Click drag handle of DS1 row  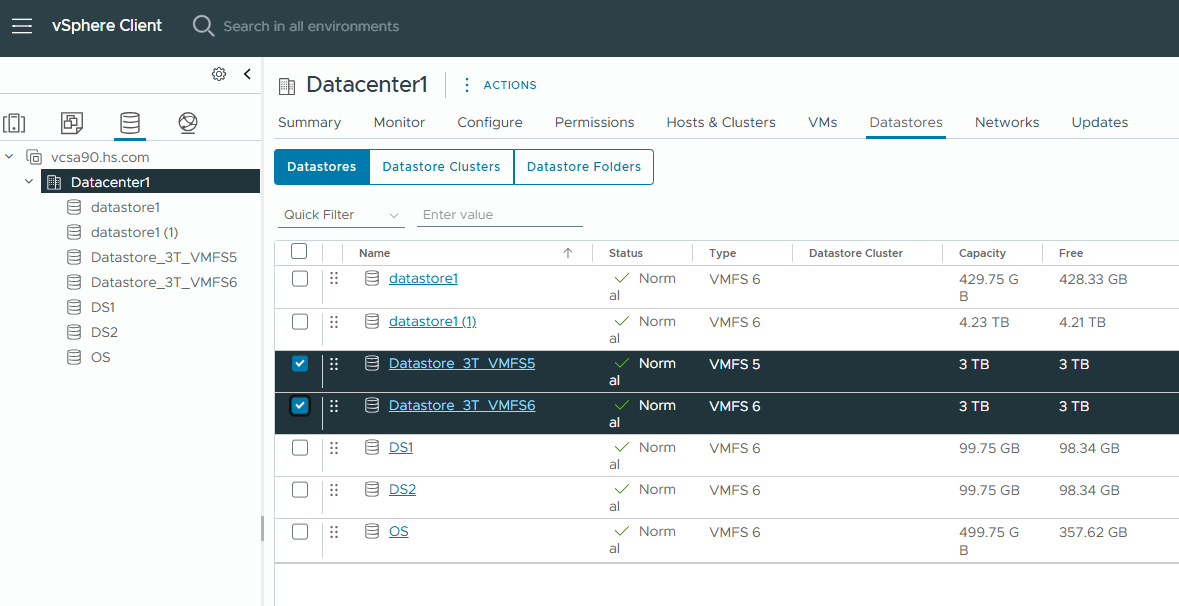334,447
